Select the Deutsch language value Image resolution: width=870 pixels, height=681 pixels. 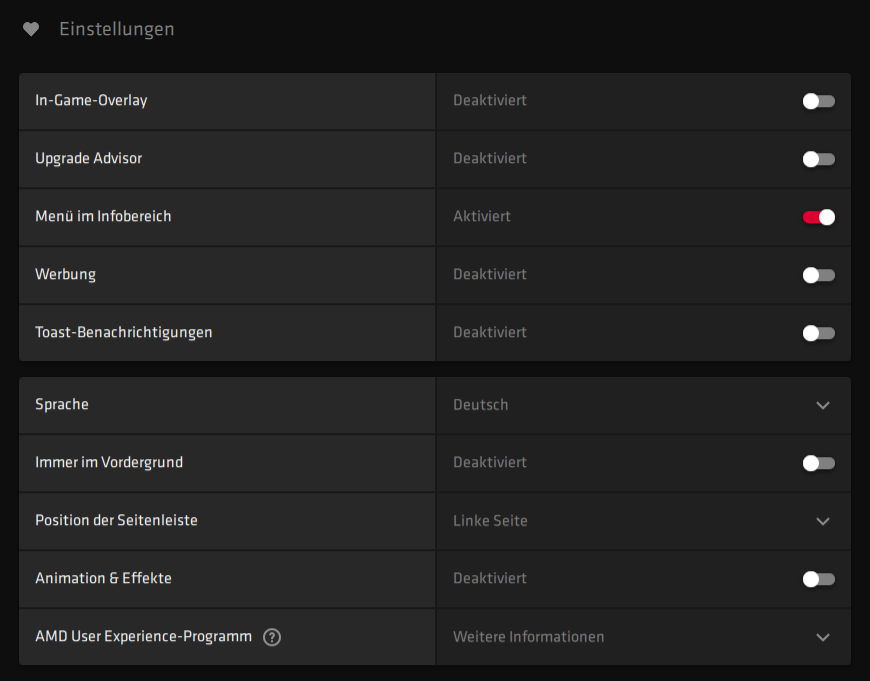(x=480, y=405)
